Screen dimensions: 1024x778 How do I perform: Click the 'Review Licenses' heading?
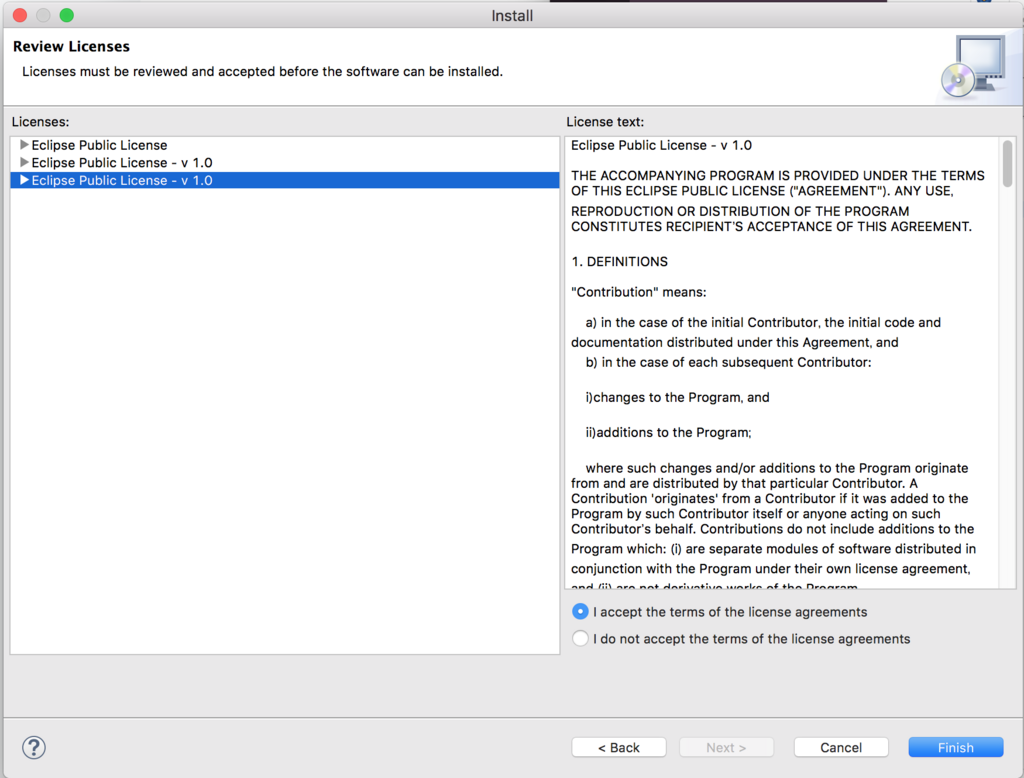click(71, 46)
